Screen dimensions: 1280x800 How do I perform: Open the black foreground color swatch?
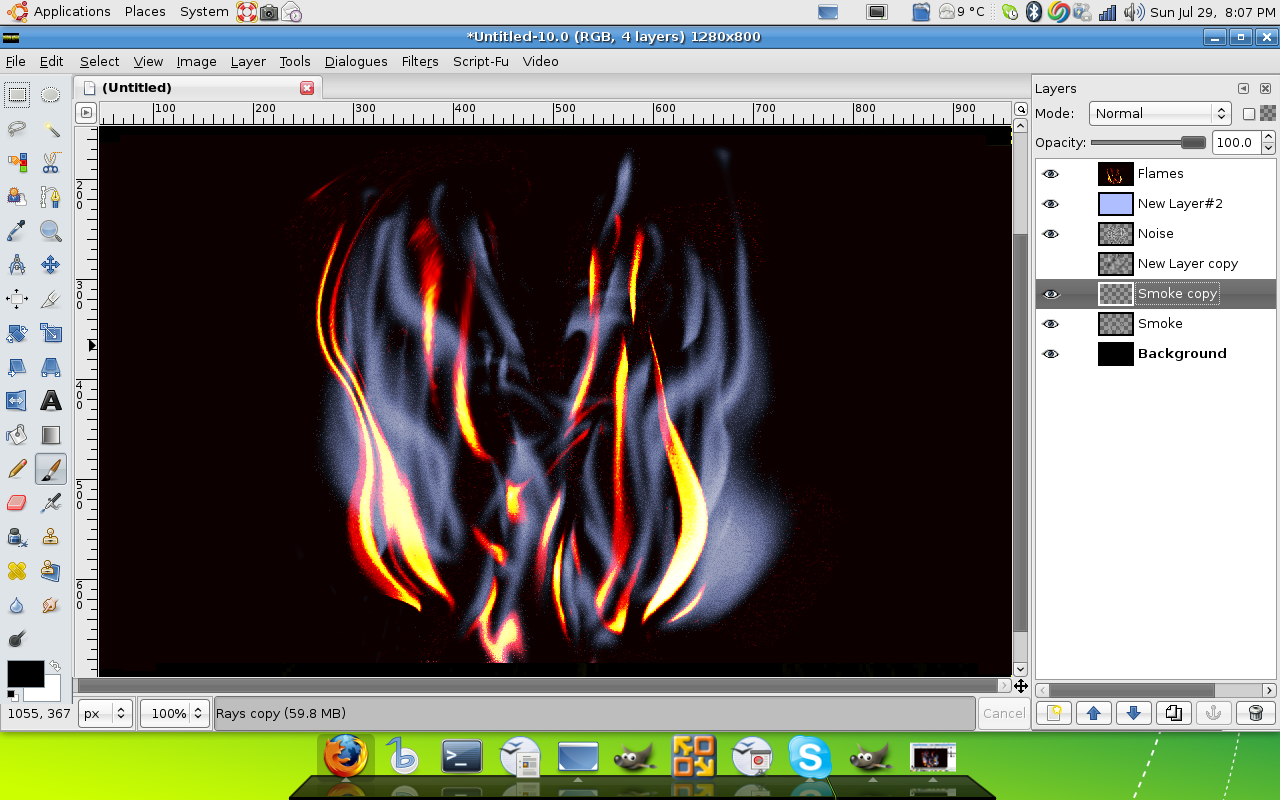(x=25, y=673)
